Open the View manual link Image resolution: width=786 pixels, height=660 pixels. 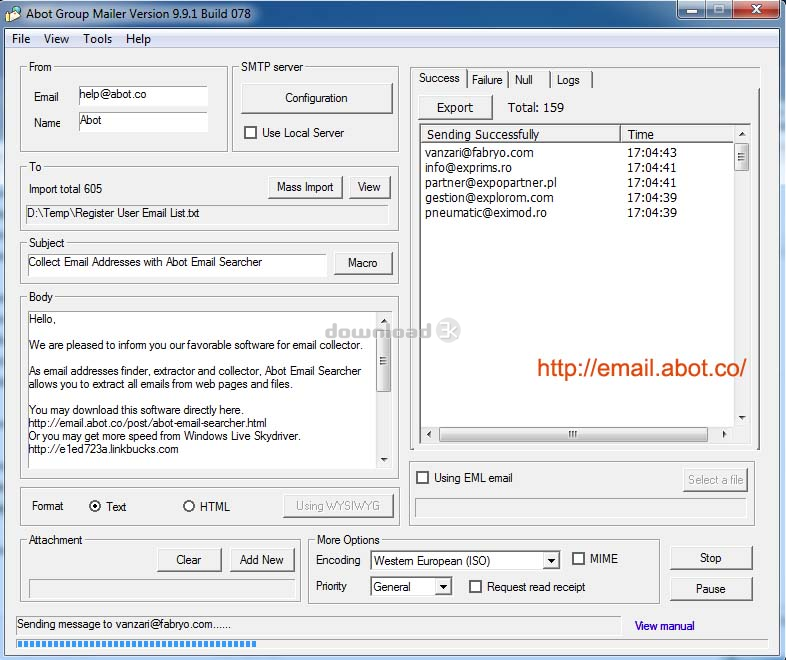pyautogui.click(x=664, y=626)
